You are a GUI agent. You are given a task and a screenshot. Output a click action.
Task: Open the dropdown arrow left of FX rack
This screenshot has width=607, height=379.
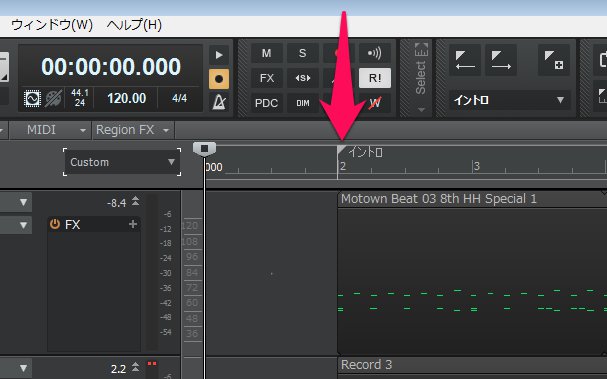(x=23, y=225)
